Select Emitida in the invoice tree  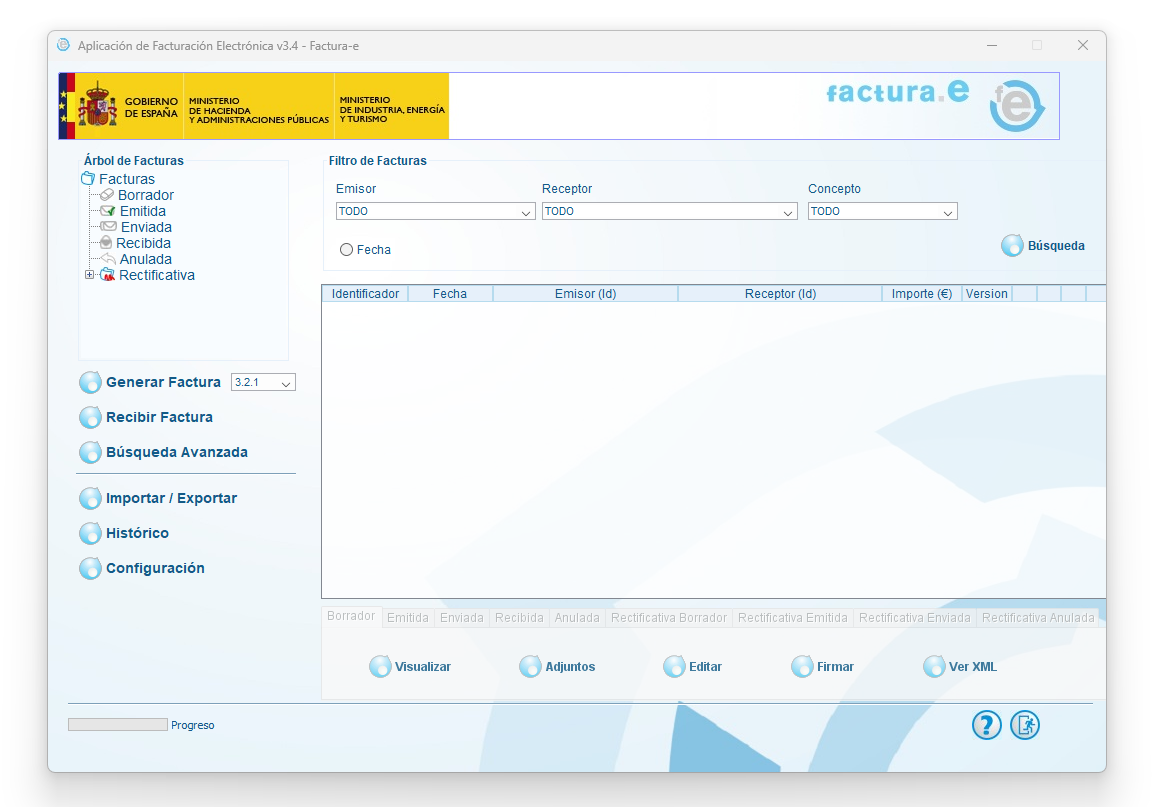coord(142,212)
